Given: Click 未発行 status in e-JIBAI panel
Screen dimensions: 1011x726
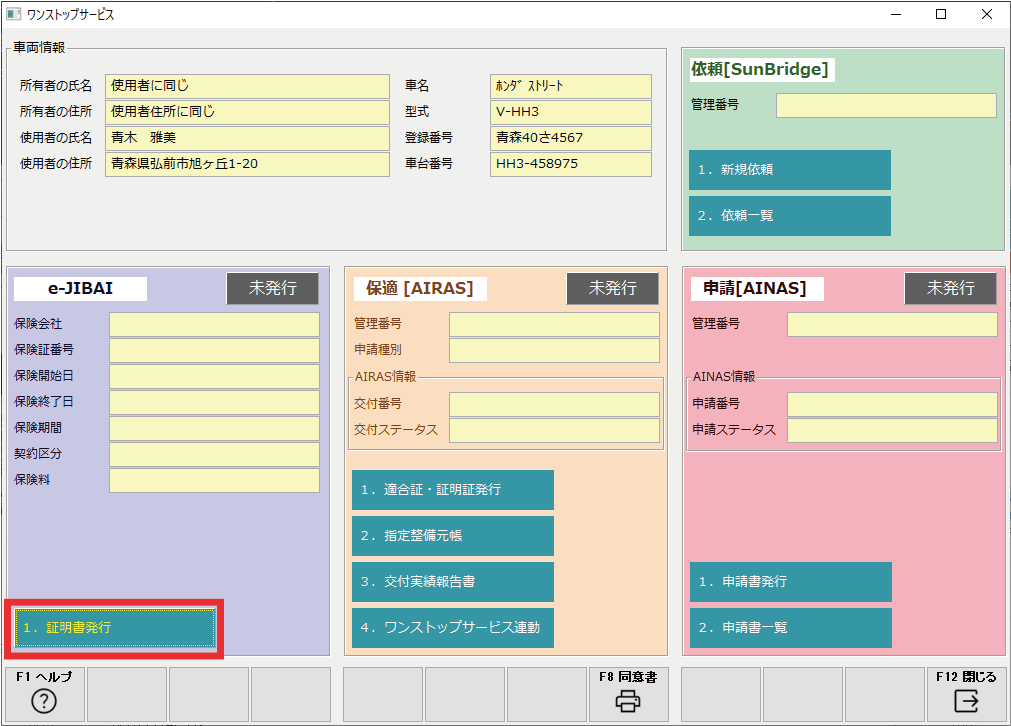Looking at the screenshot, I should [x=272, y=288].
